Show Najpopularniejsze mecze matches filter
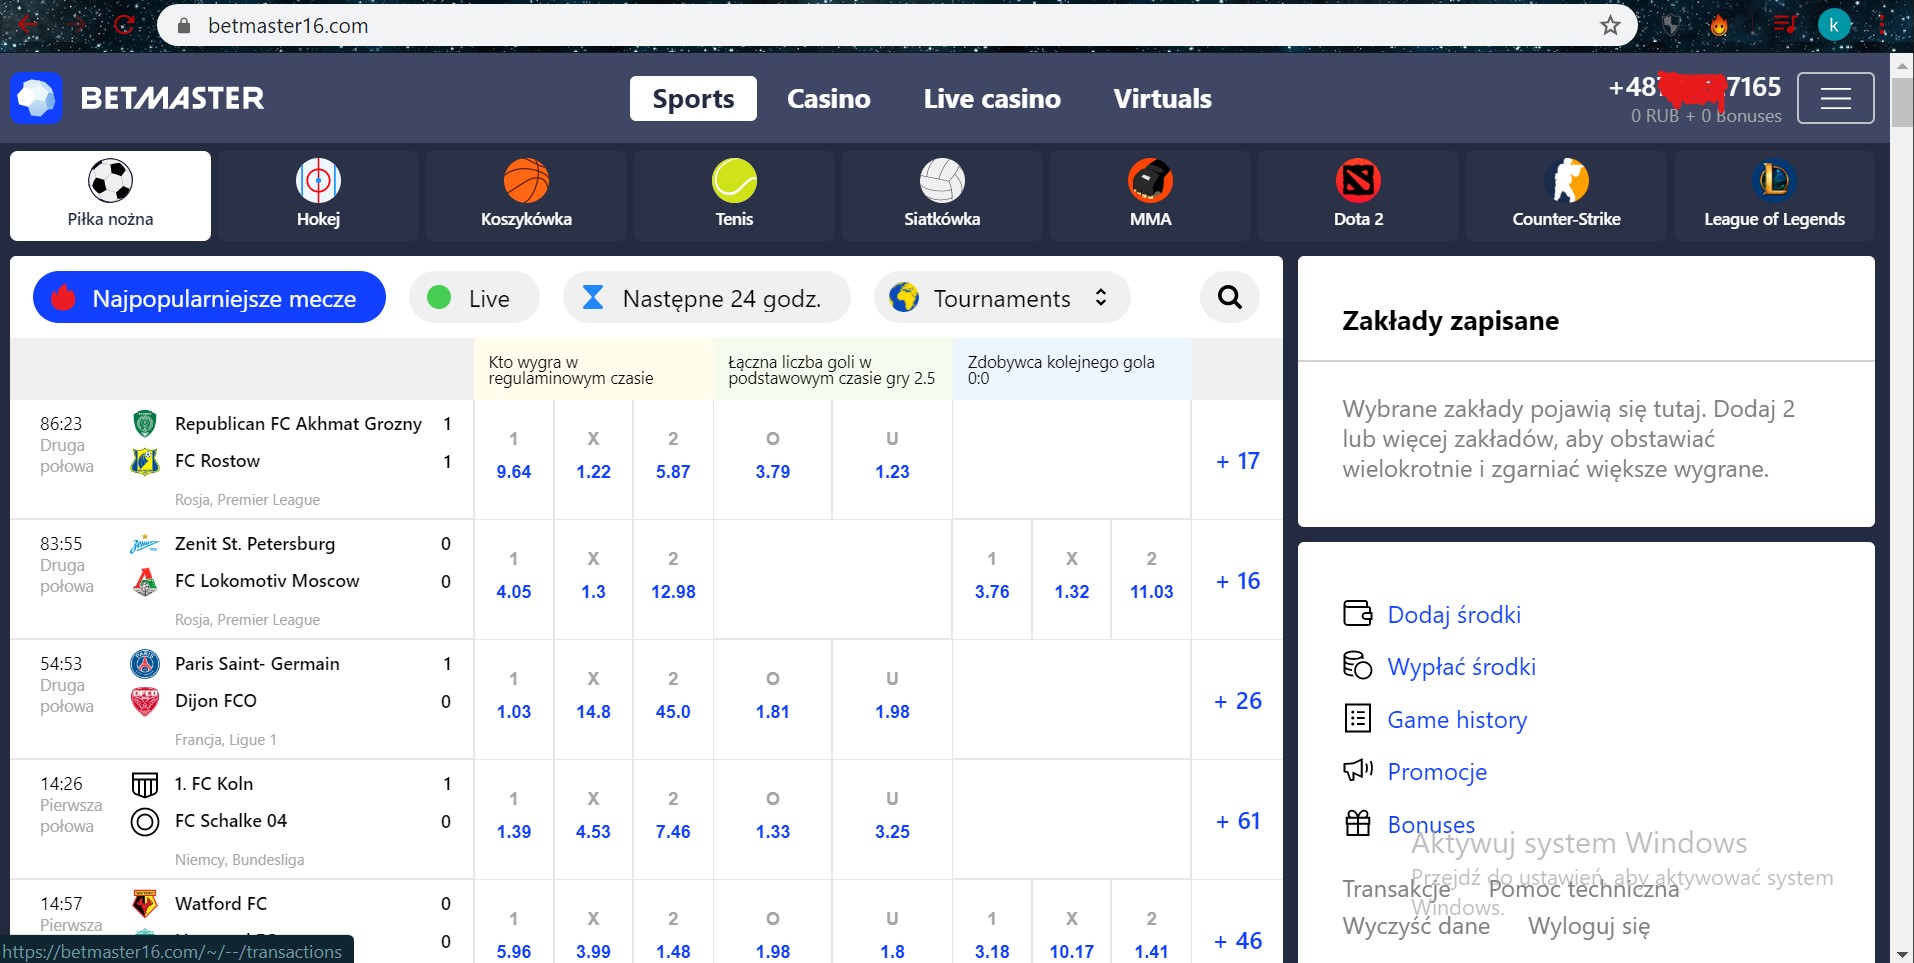1914x963 pixels. [209, 297]
